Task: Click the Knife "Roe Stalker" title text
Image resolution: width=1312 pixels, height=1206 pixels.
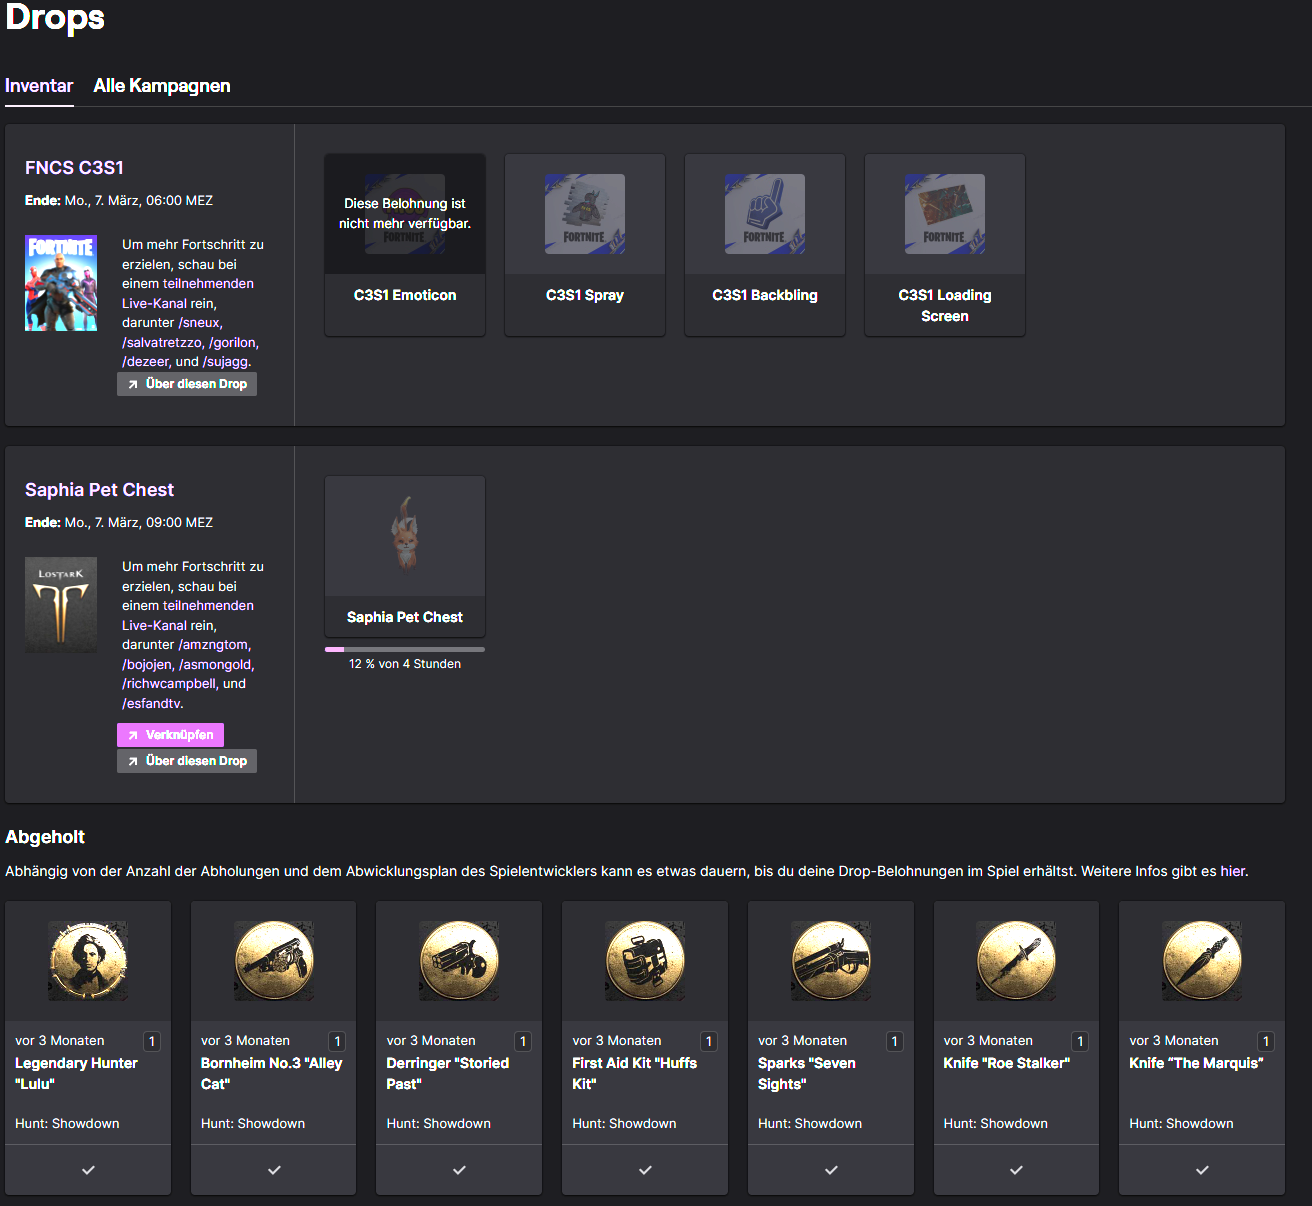Action: click(x=1007, y=1063)
